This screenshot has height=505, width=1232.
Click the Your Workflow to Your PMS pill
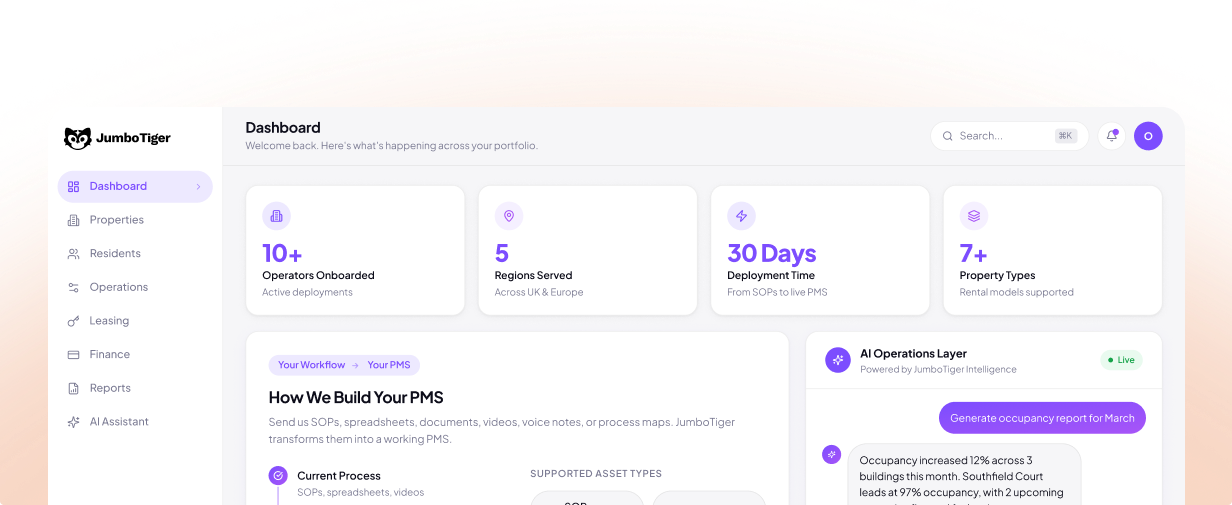pos(344,365)
